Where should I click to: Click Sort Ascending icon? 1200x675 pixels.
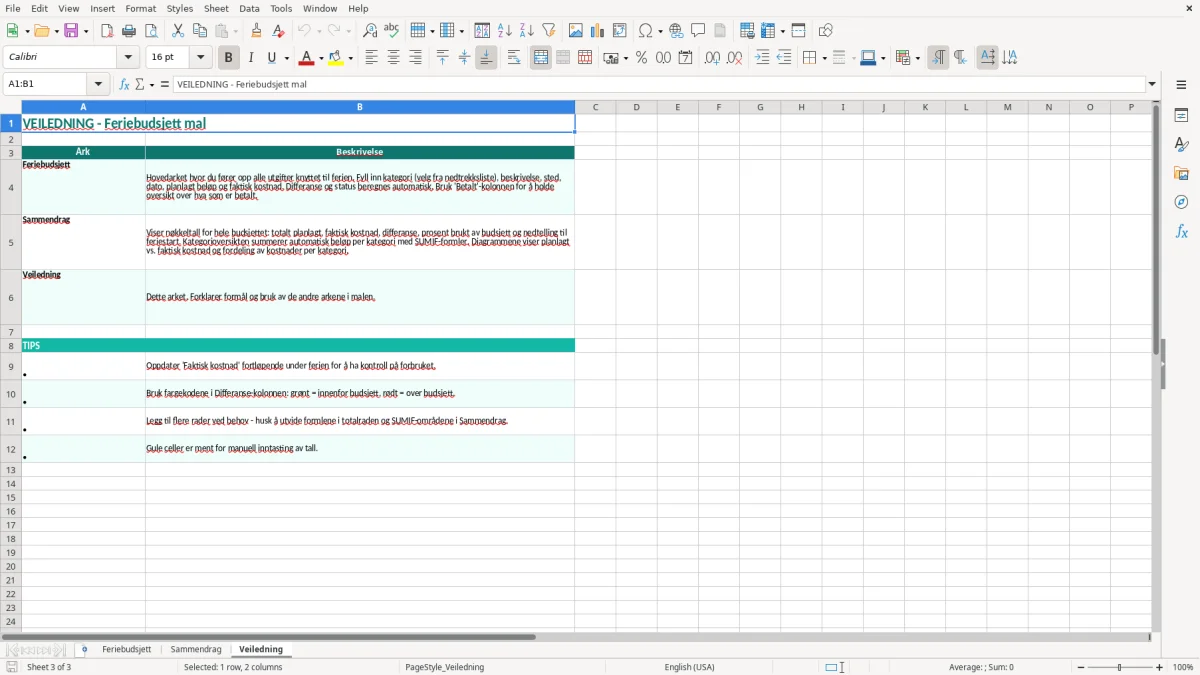pyautogui.click(x=505, y=31)
